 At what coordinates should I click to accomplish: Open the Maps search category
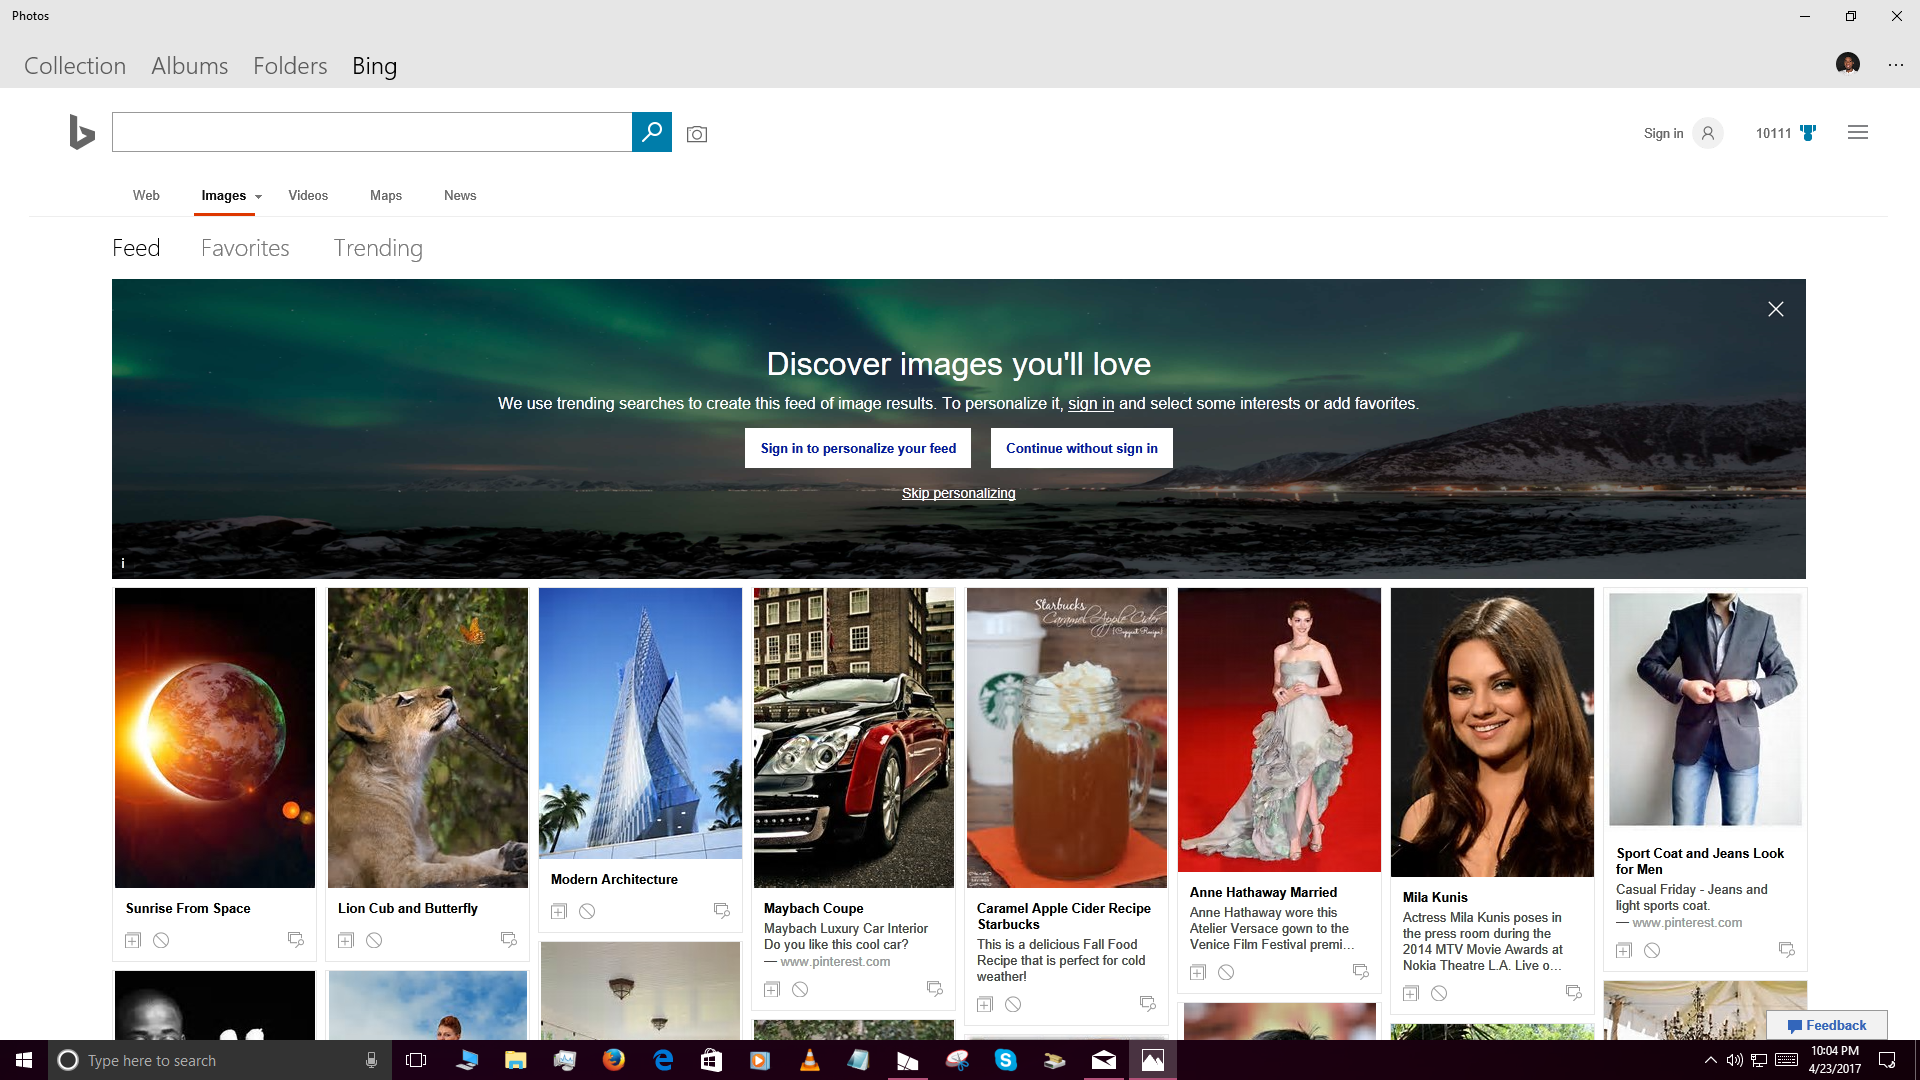coord(386,195)
